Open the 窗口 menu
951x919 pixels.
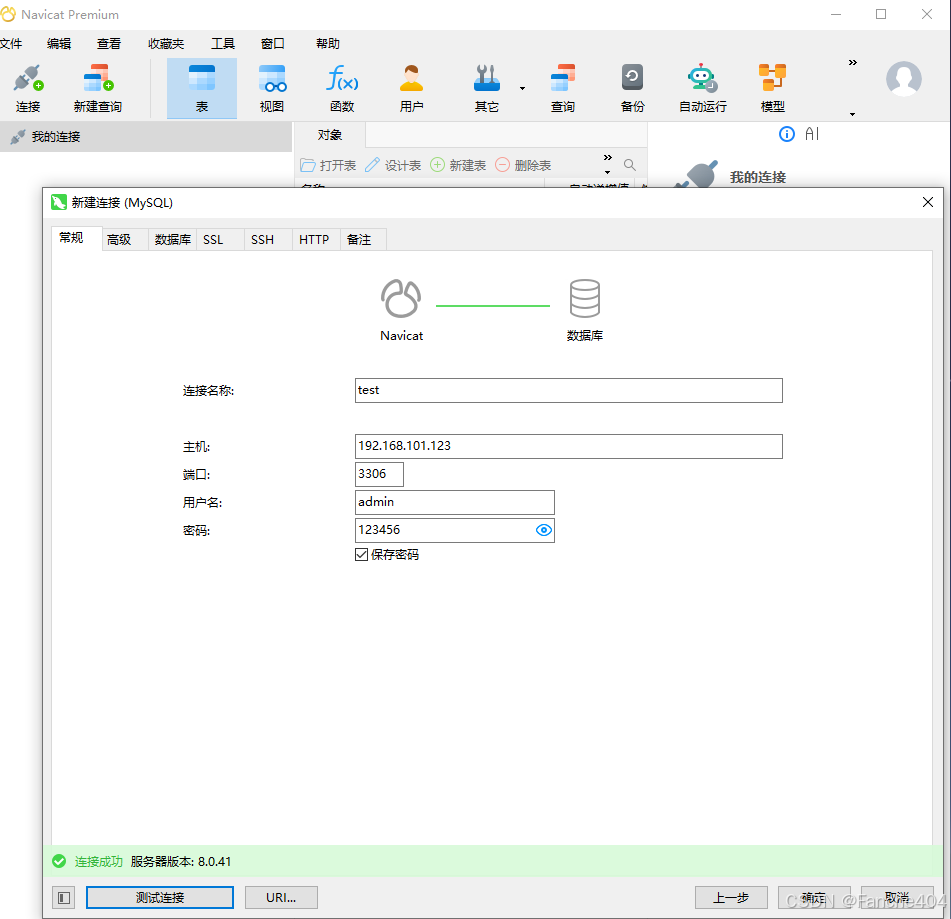(272, 44)
